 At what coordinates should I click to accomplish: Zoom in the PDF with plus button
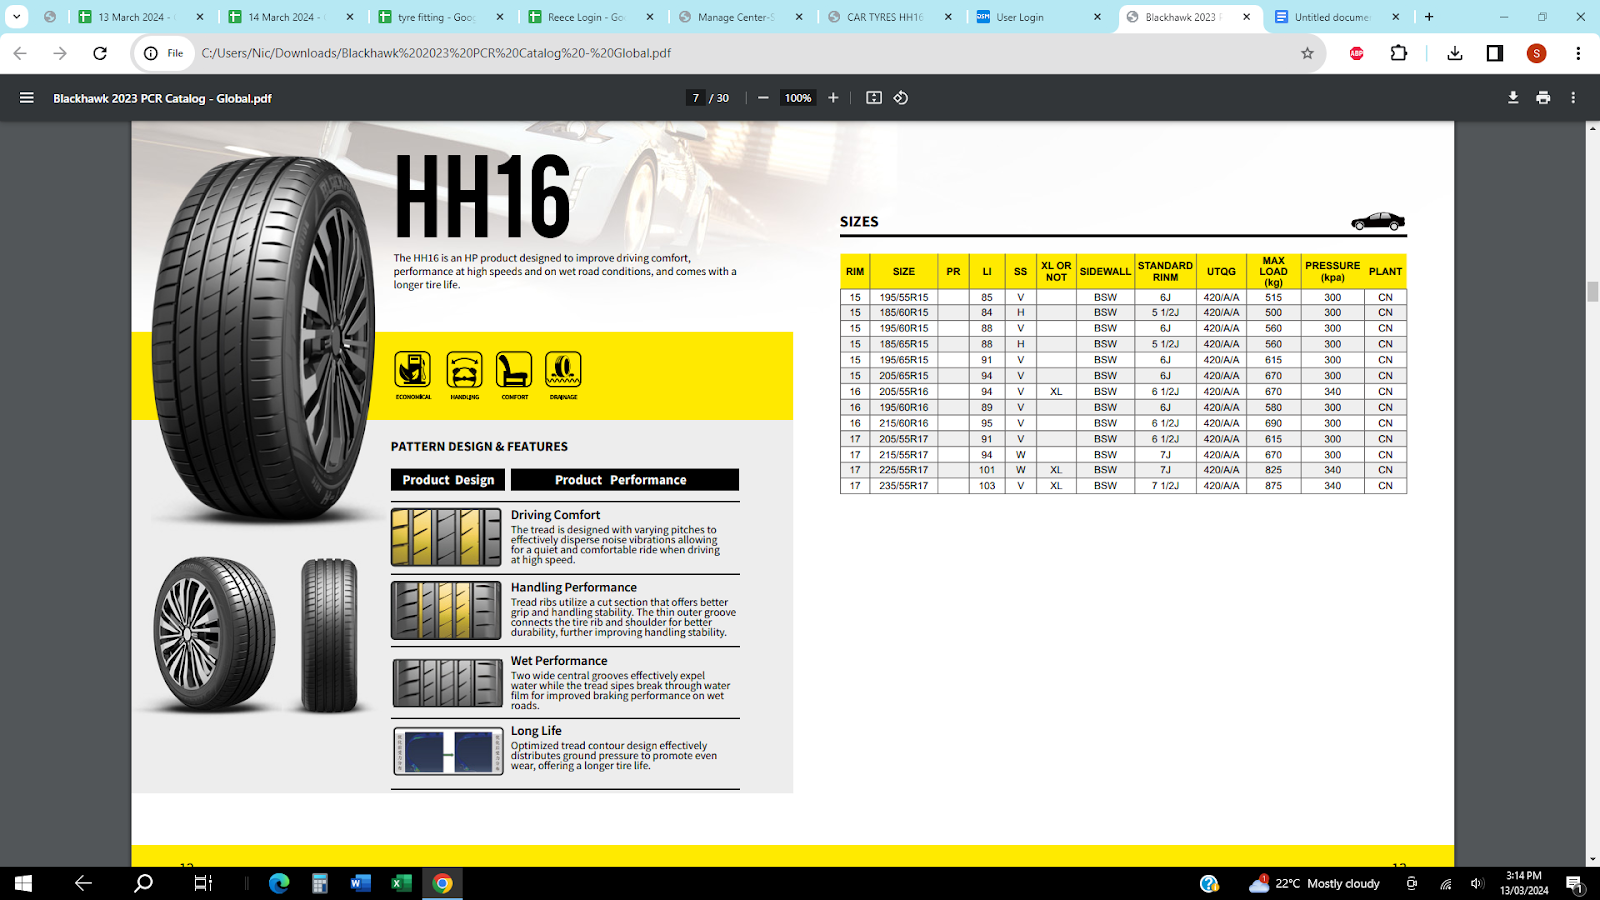[833, 98]
